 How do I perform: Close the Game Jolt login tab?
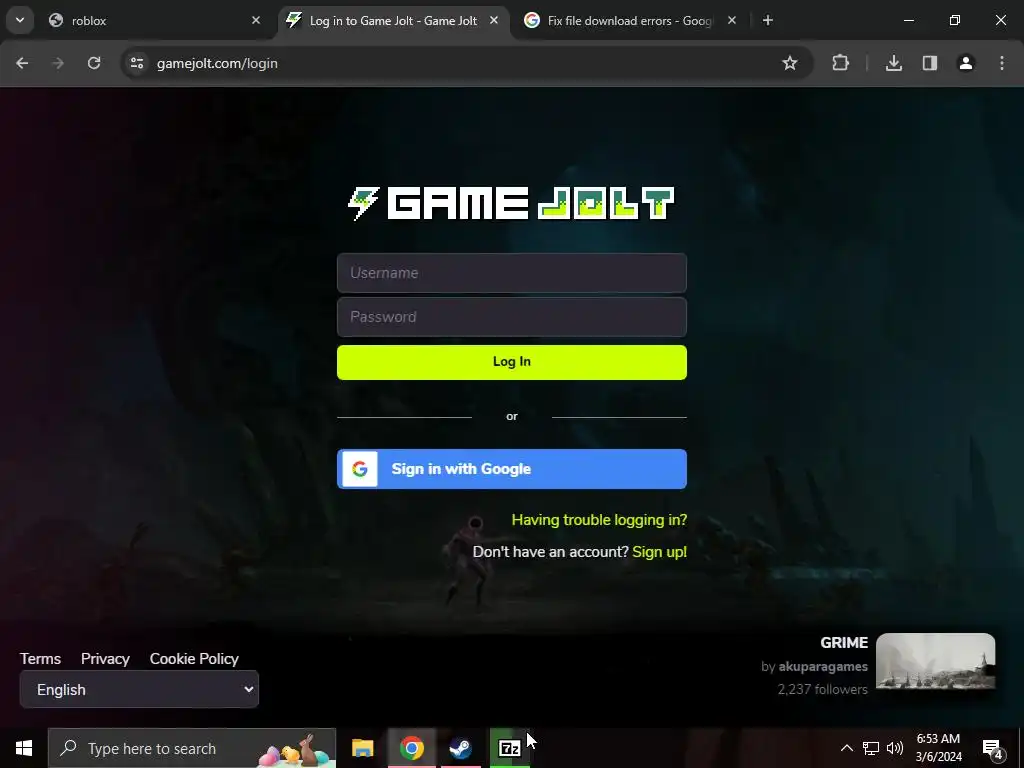[x=494, y=20]
